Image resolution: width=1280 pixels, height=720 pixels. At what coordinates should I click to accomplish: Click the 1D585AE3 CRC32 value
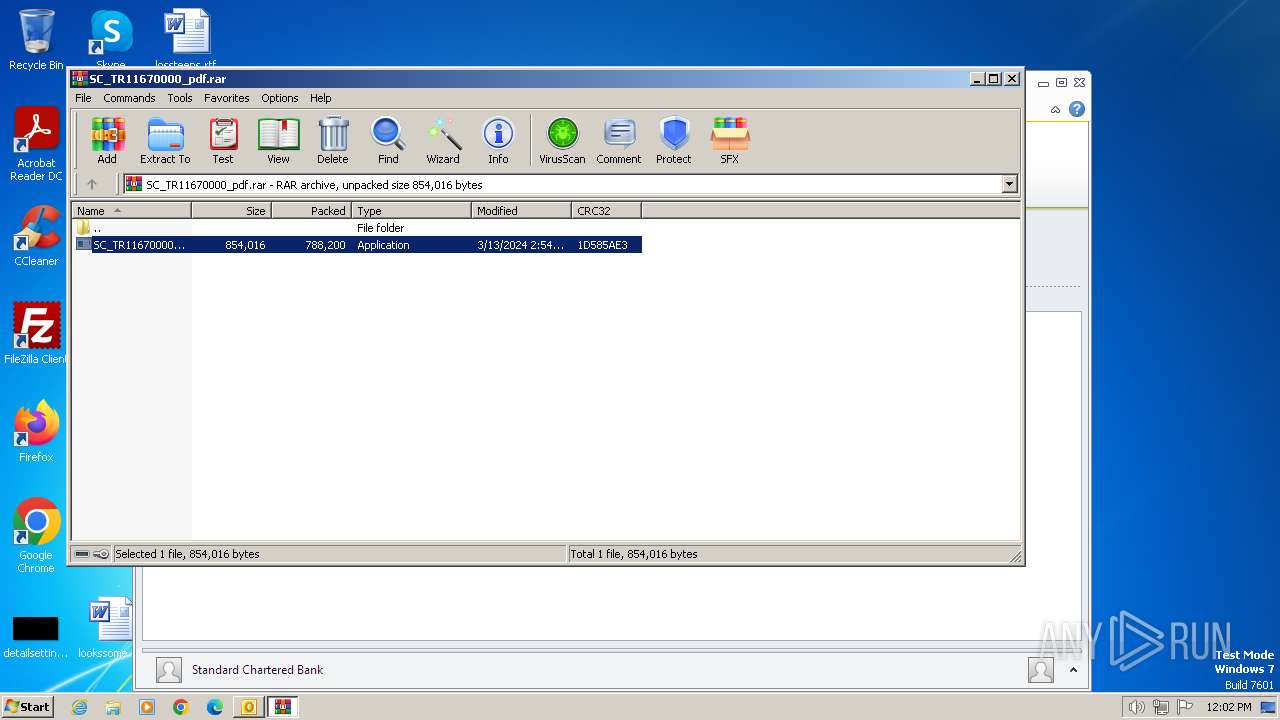tap(602, 245)
